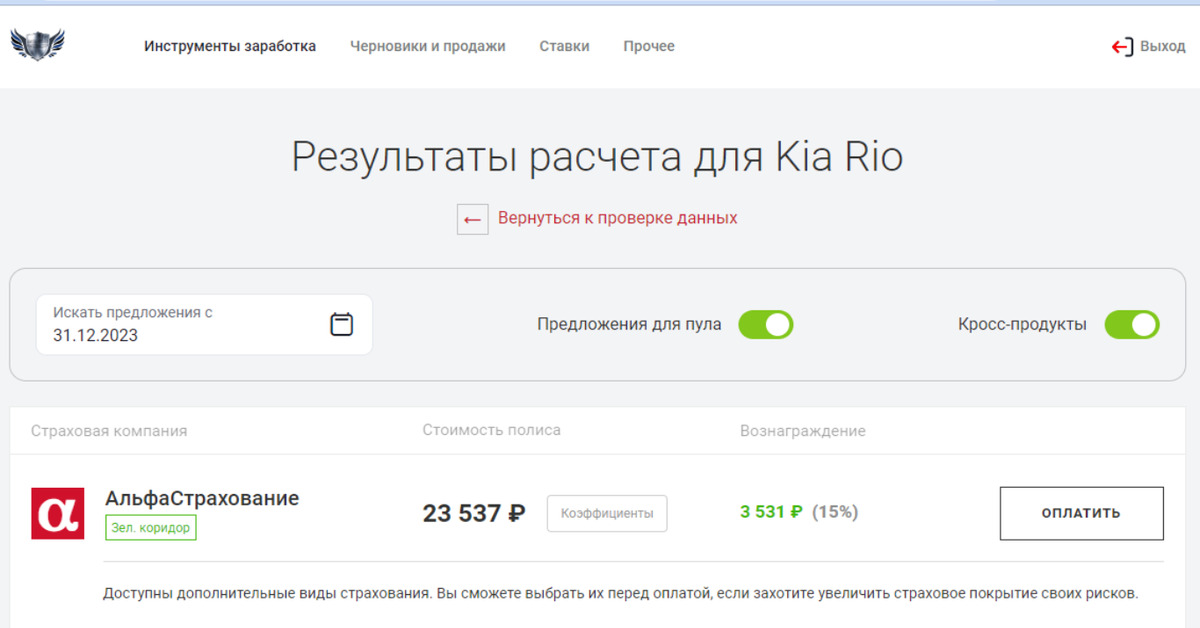Show the Коэффициенты details
Screen dimensions: 1200x628
(x=607, y=513)
